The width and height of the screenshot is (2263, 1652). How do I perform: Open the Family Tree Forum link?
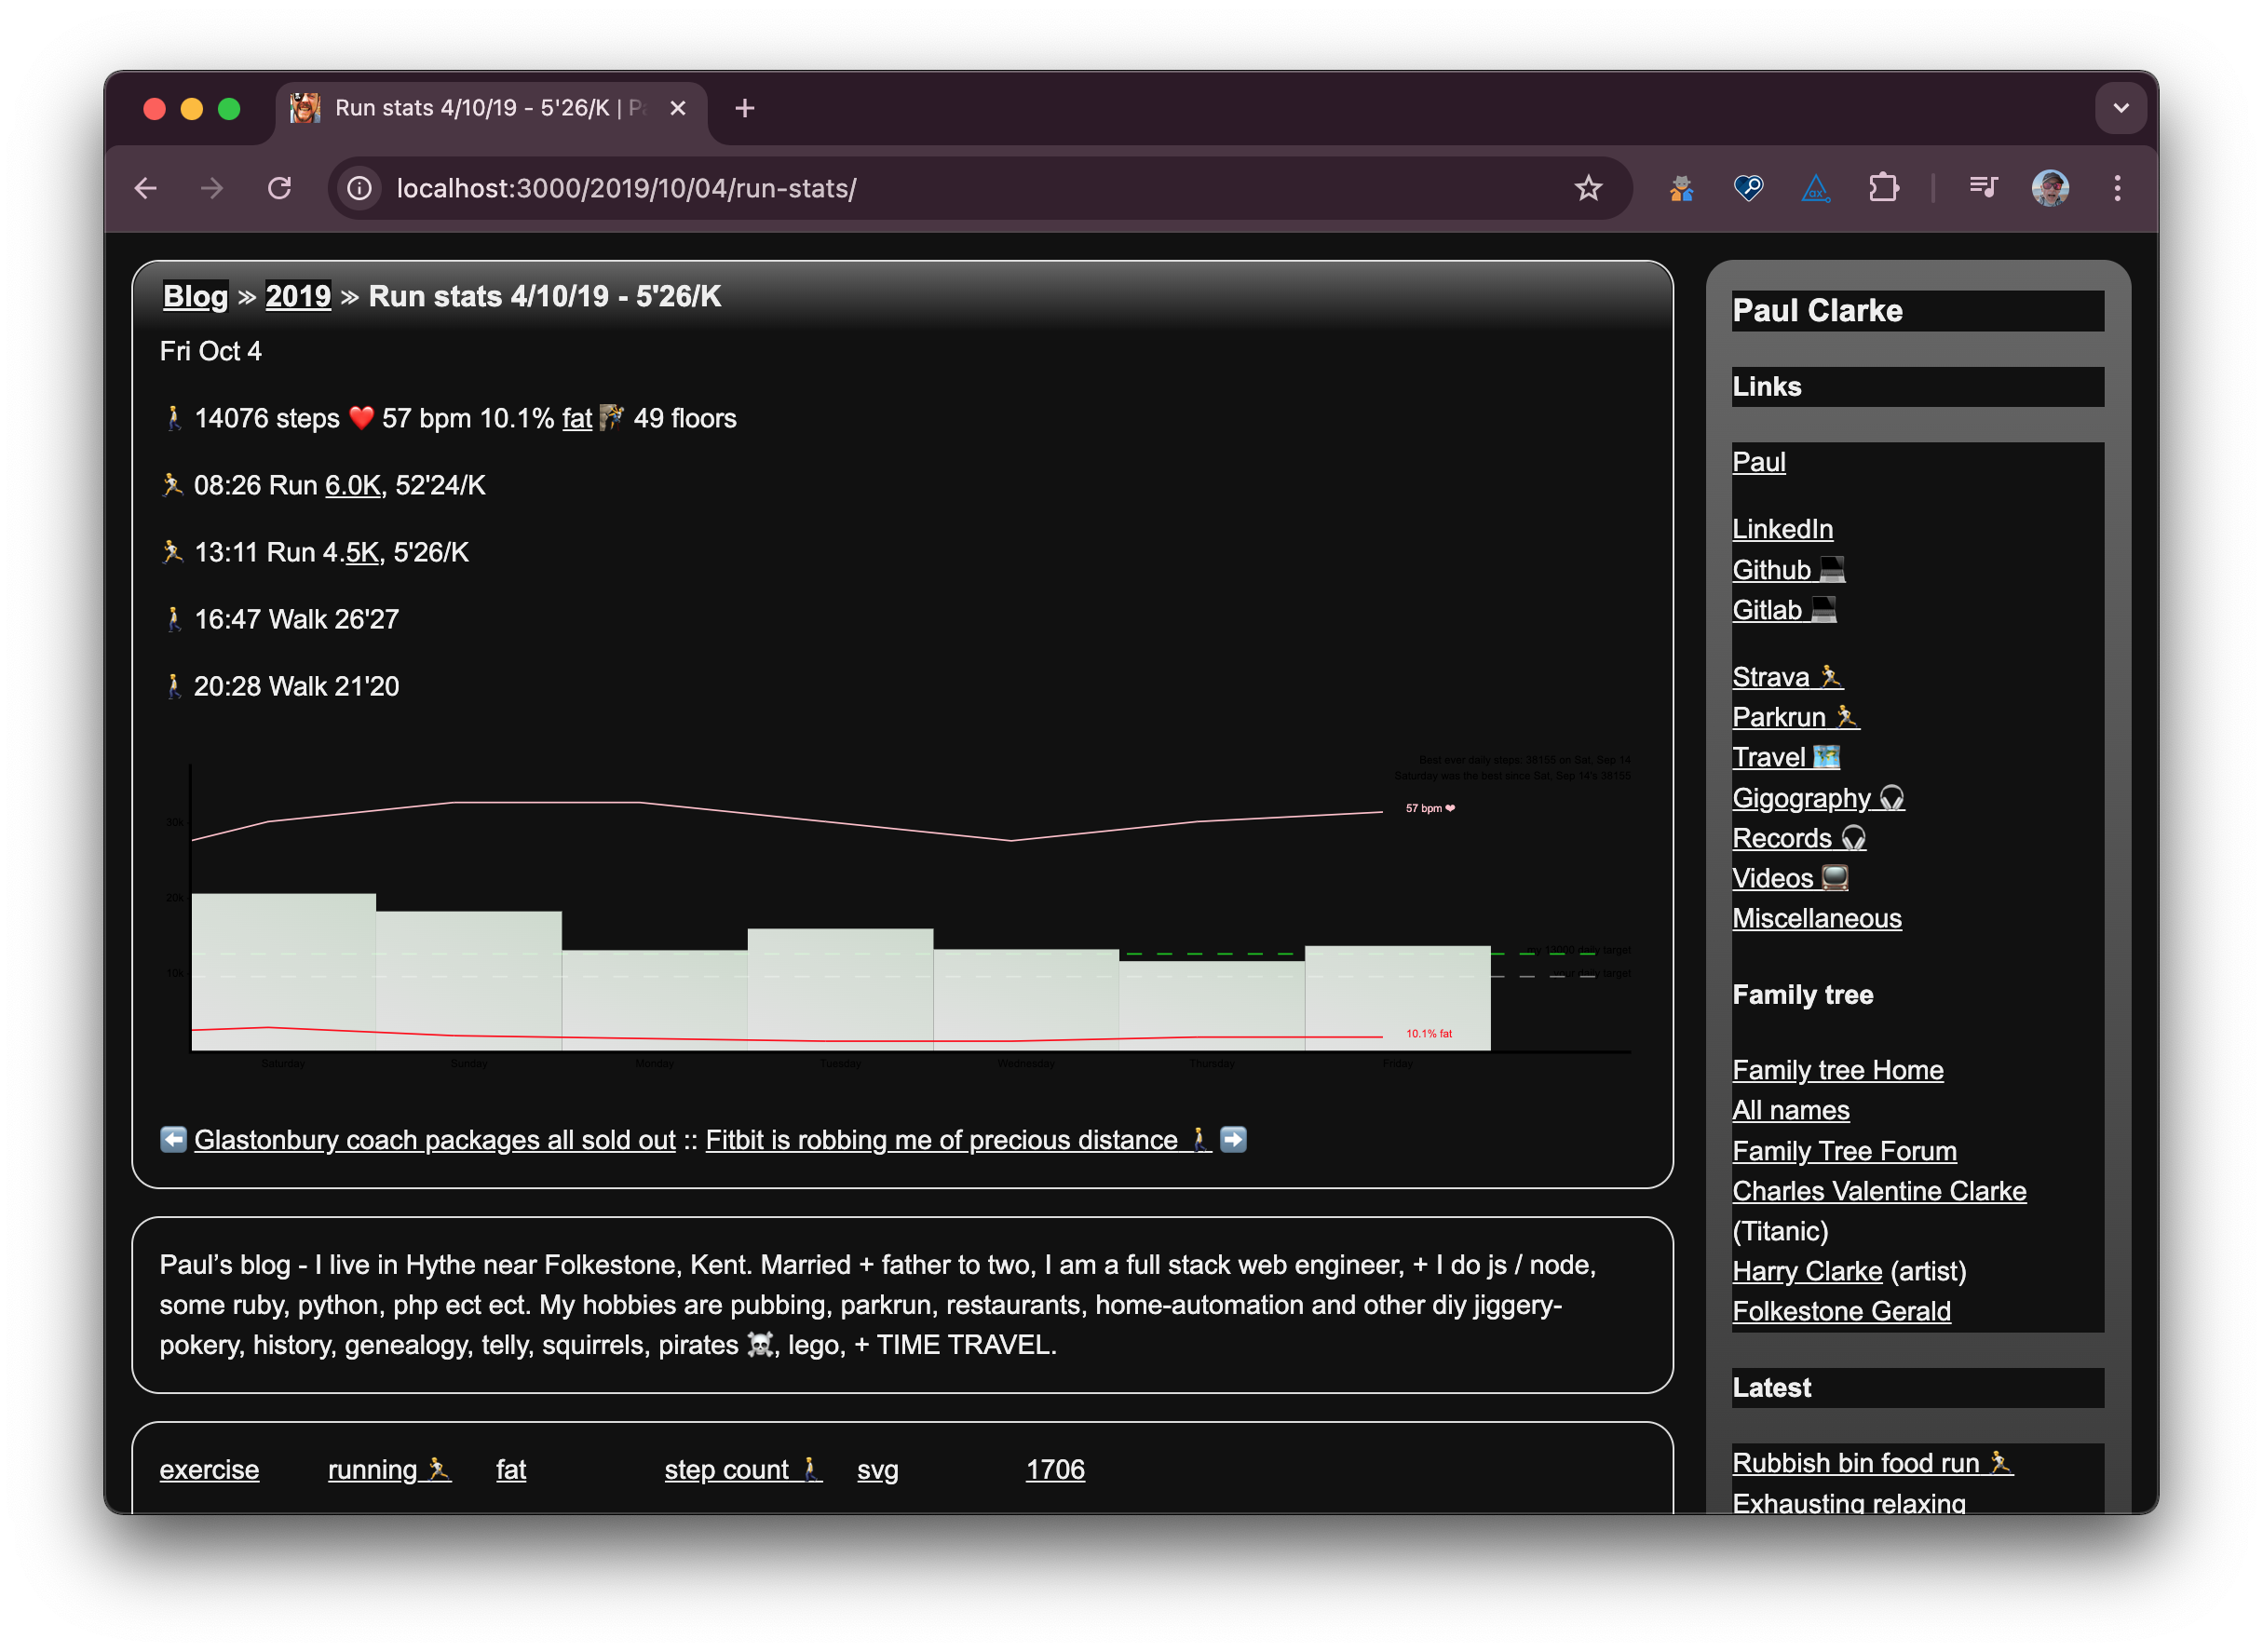point(1843,1151)
